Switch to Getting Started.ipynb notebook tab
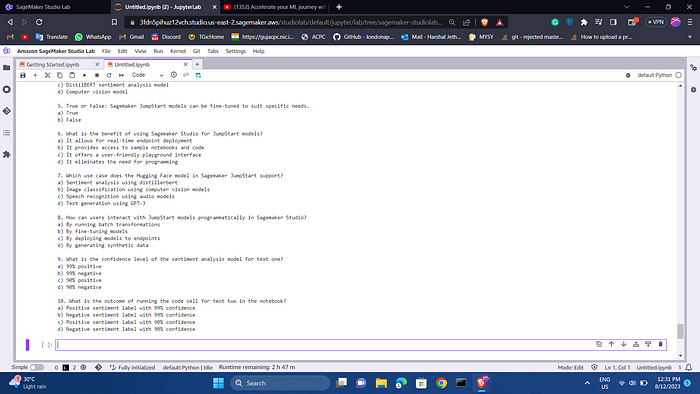The image size is (700, 394). click(x=53, y=65)
